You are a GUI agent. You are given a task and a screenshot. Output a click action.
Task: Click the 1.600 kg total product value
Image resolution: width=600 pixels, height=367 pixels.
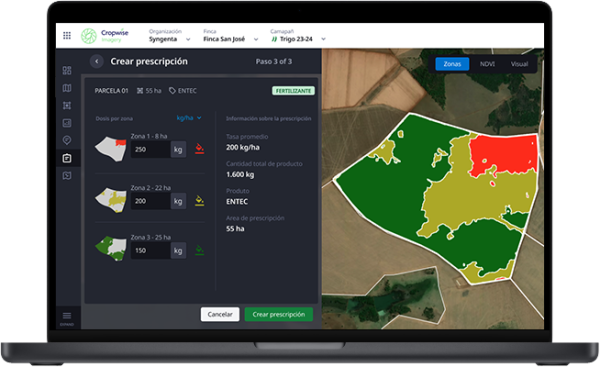240,175
